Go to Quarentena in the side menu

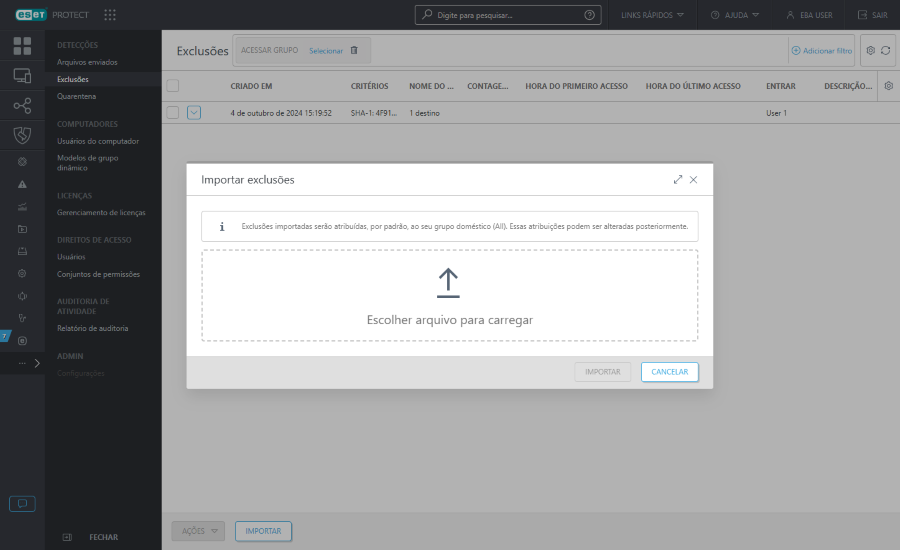(77, 96)
